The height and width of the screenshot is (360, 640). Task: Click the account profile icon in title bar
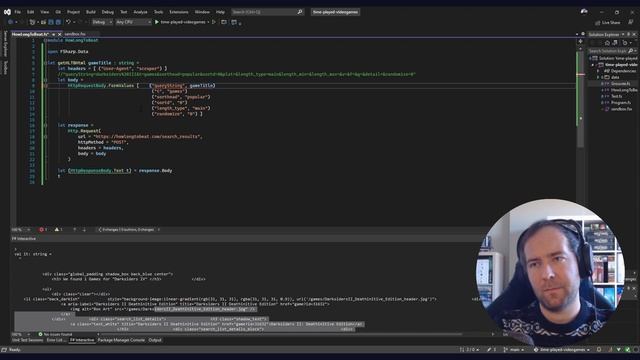(x=584, y=11)
